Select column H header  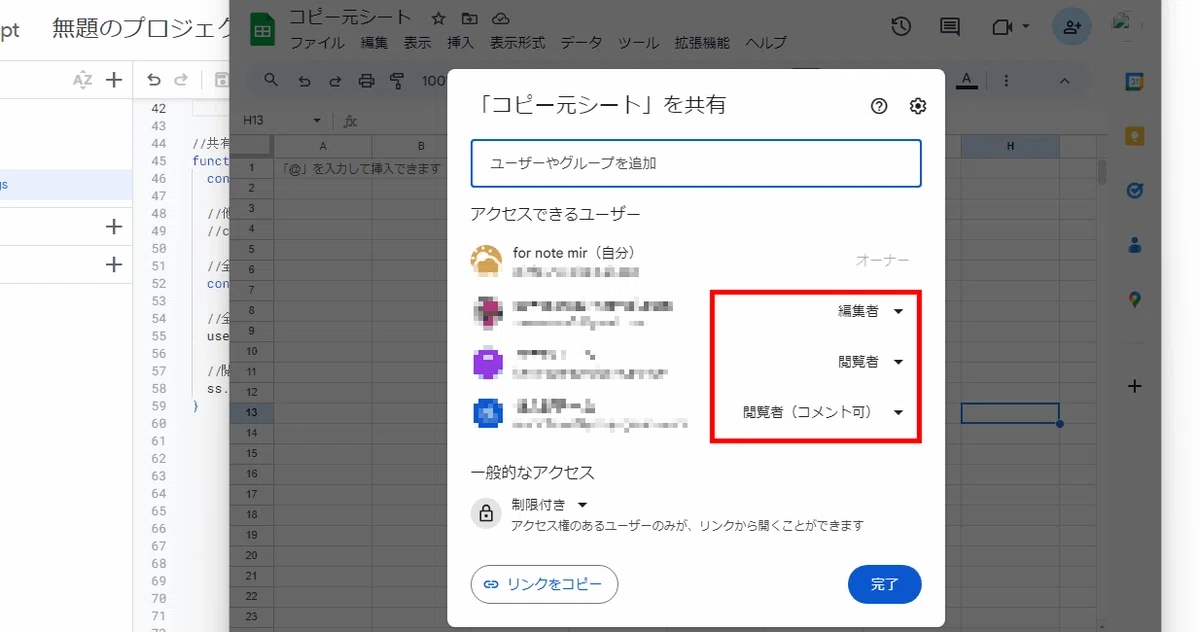[x=1010, y=146]
